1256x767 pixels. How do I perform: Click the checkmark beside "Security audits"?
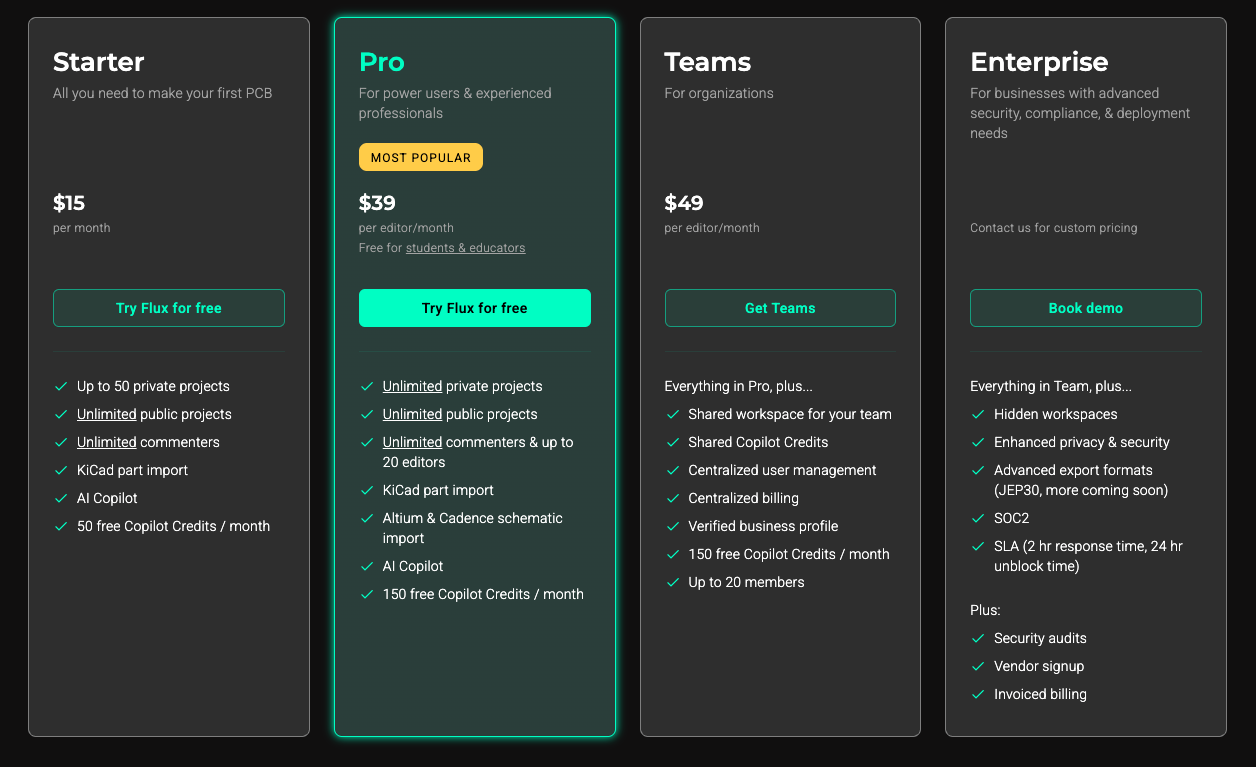tap(978, 638)
